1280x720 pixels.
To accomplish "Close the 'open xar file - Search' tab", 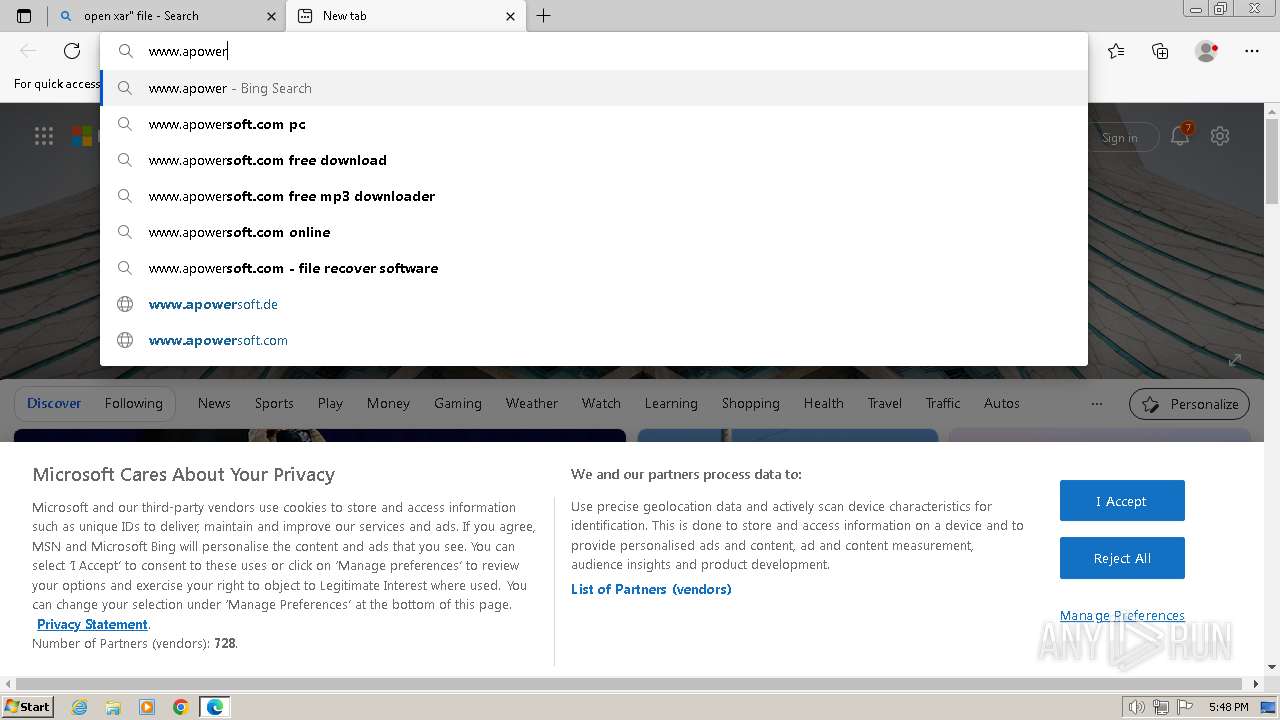I will pos(271,16).
